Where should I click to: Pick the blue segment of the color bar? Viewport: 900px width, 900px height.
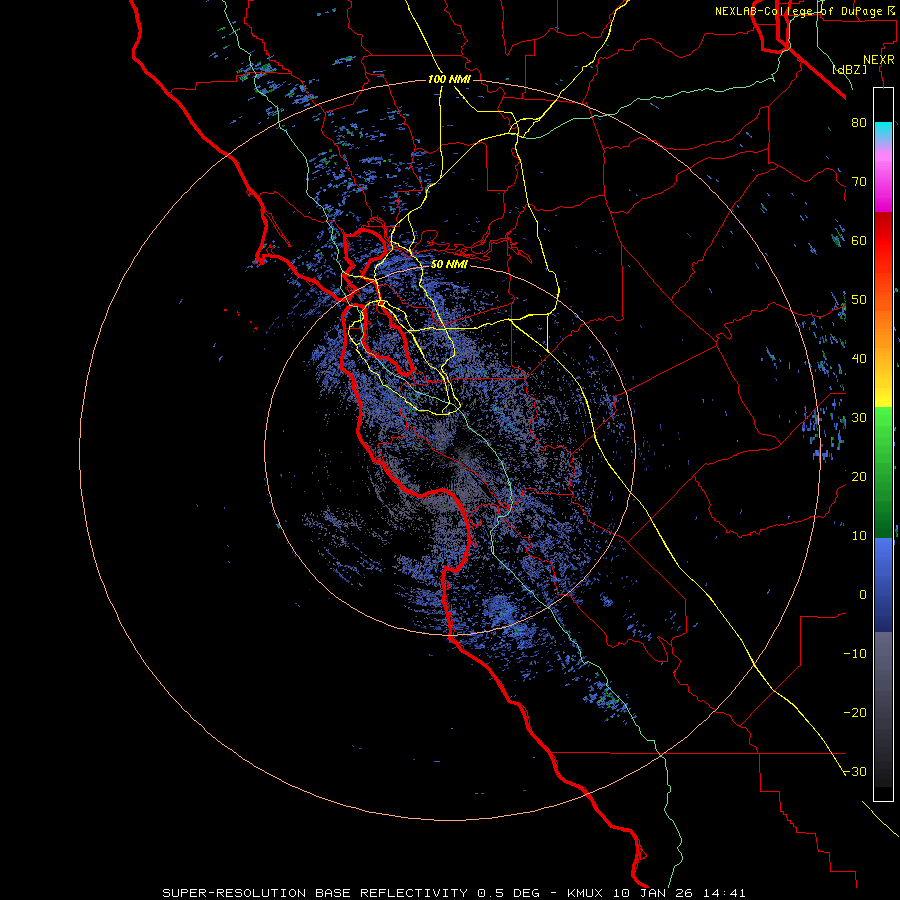click(x=883, y=583)
